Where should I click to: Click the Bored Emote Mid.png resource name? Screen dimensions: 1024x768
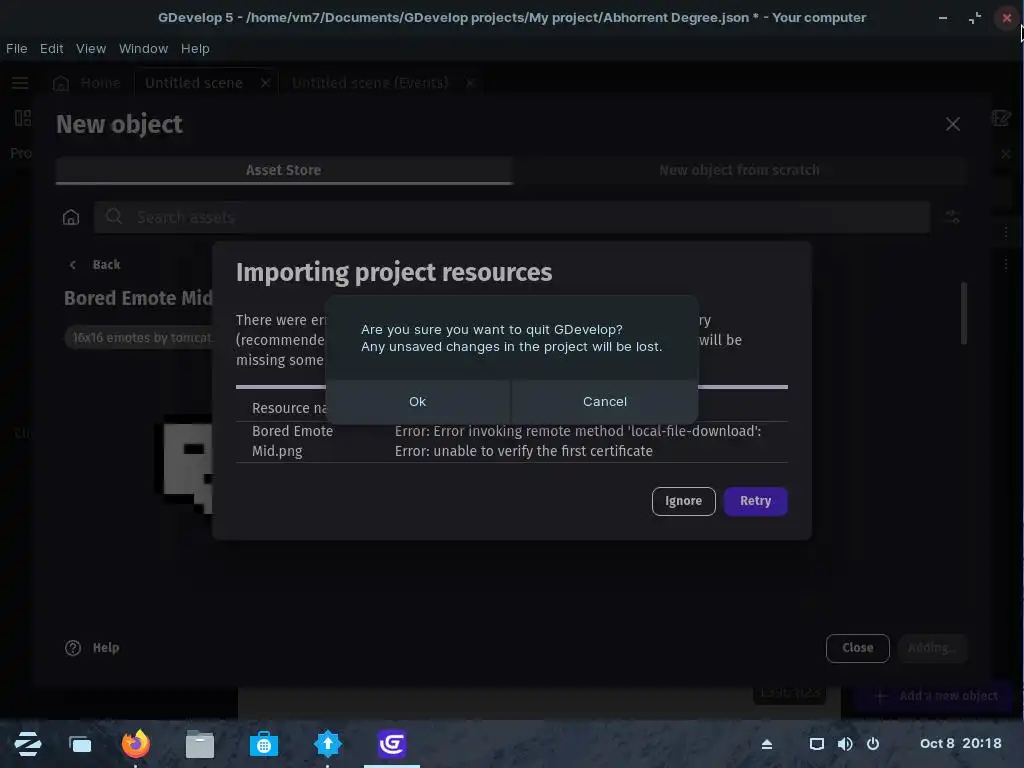click(293, 441)
